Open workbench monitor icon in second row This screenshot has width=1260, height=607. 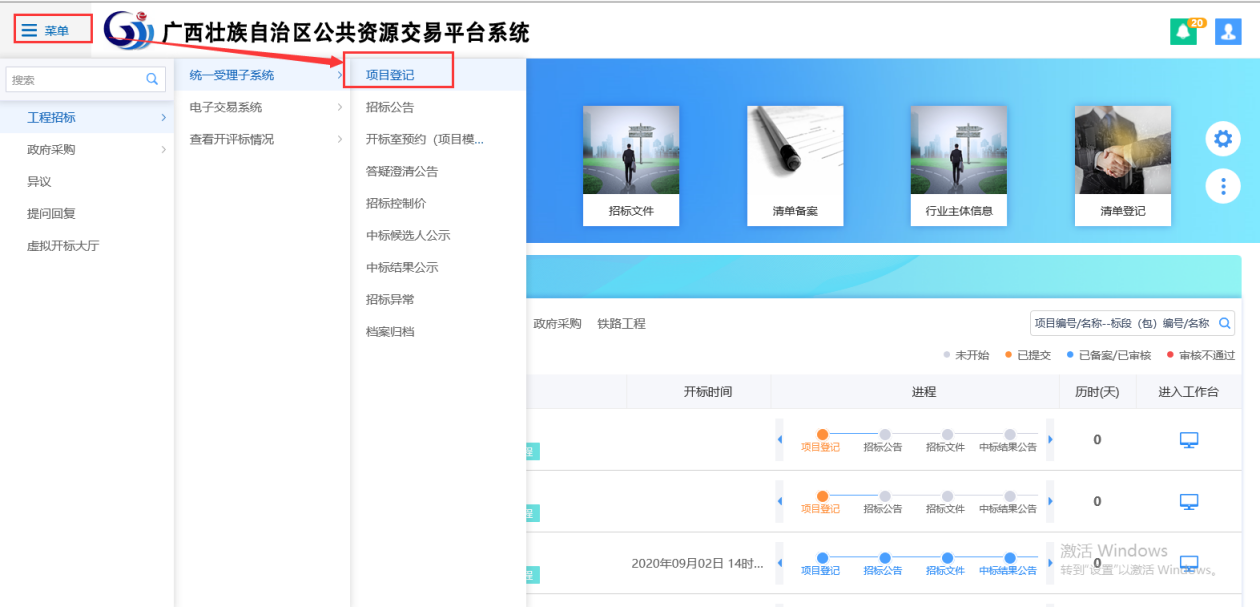tap(1189, 502)
